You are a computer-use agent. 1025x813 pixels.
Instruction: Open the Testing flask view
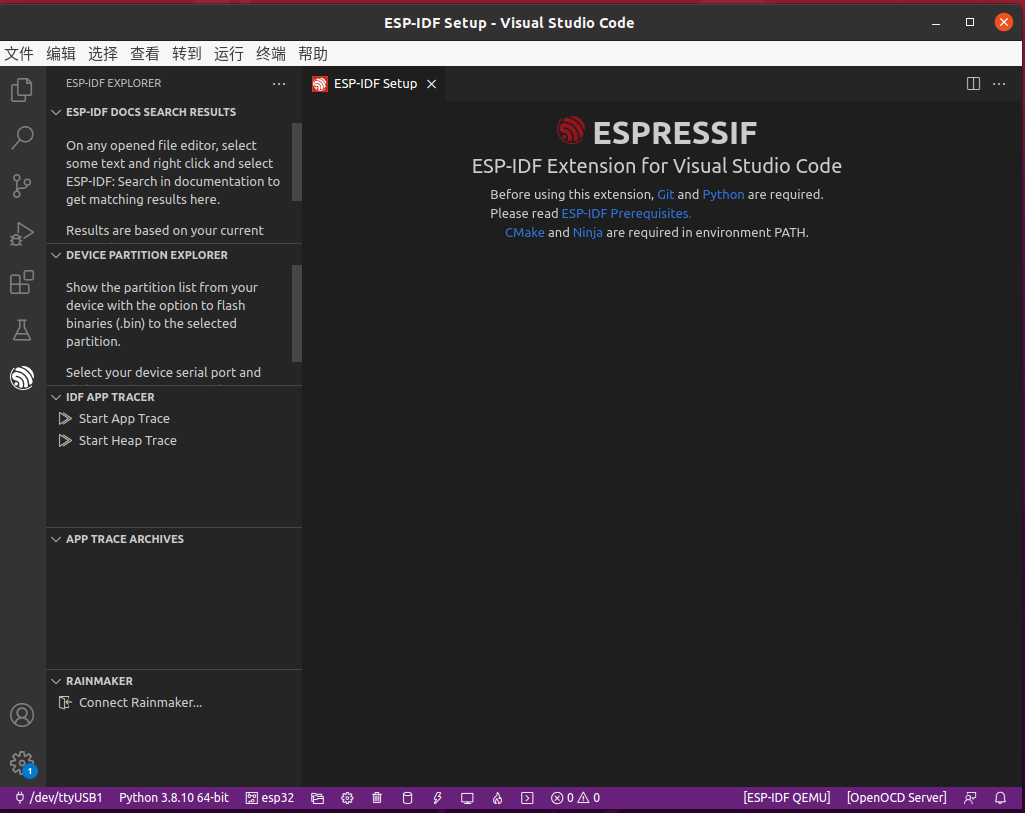[22, 330]
